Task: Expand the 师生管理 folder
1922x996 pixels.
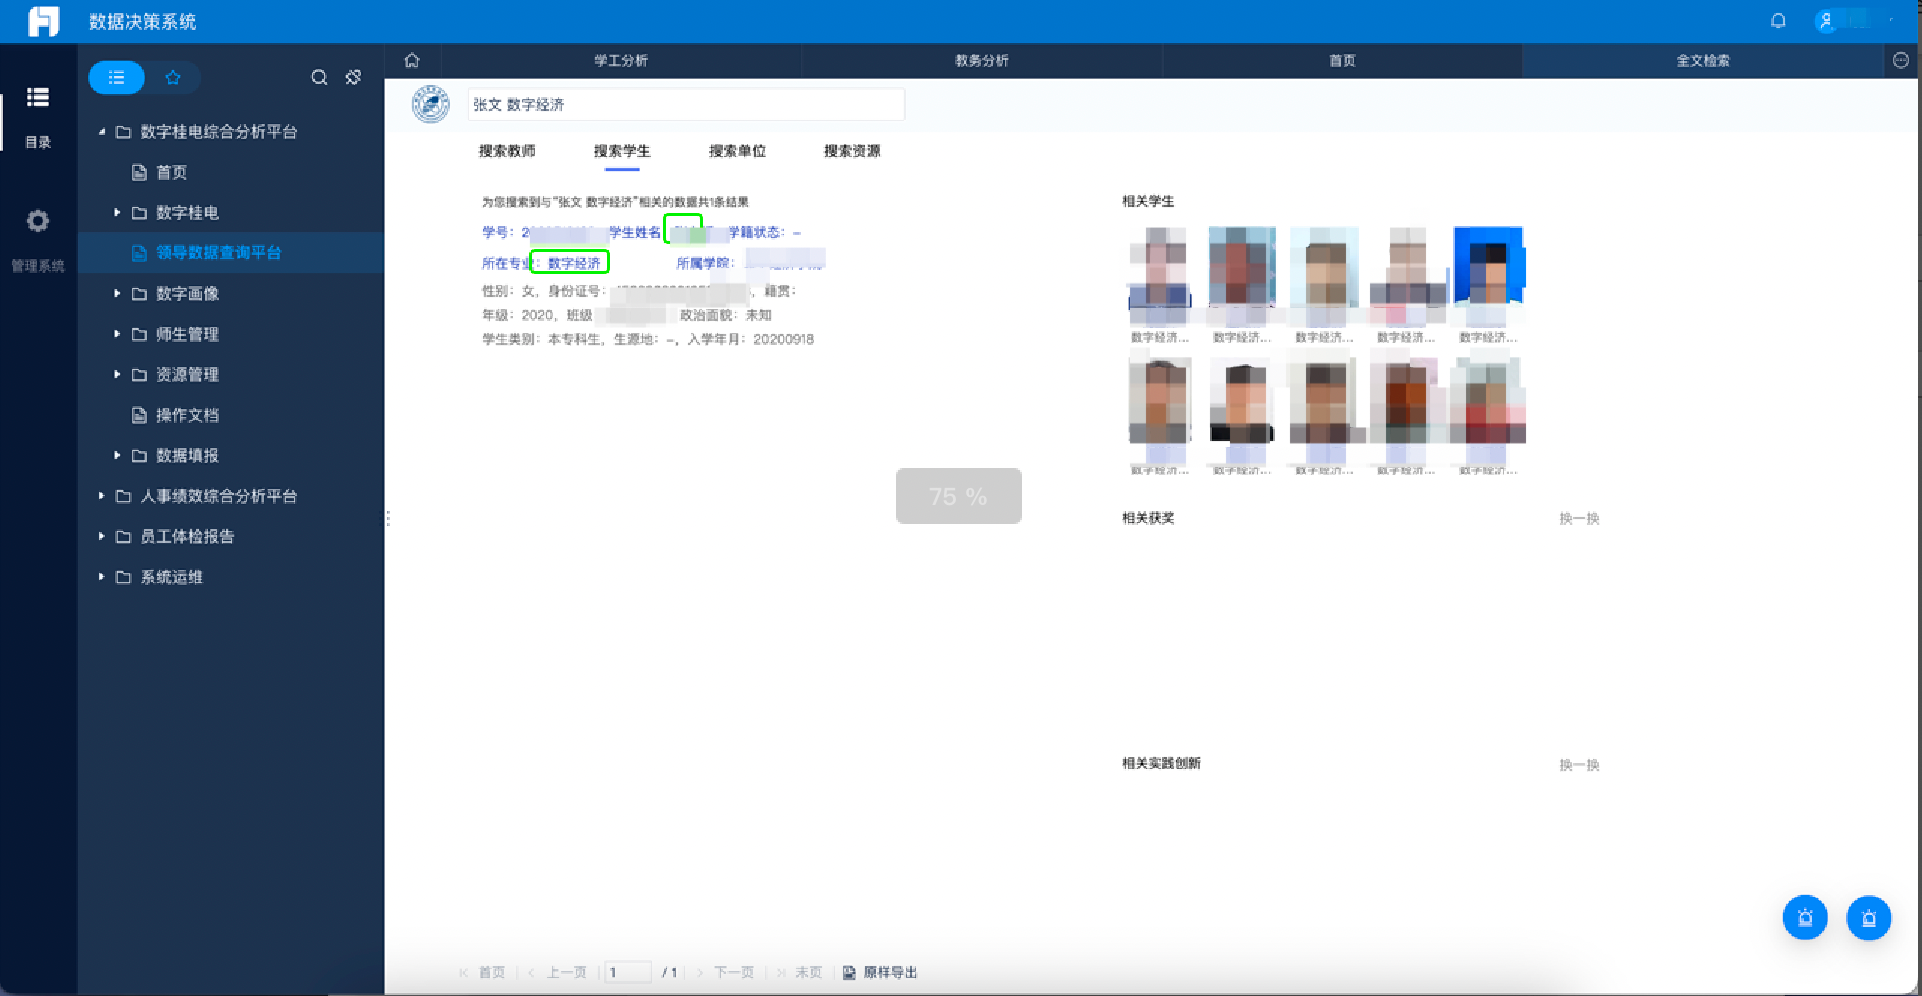Action: tap(117, 334)
